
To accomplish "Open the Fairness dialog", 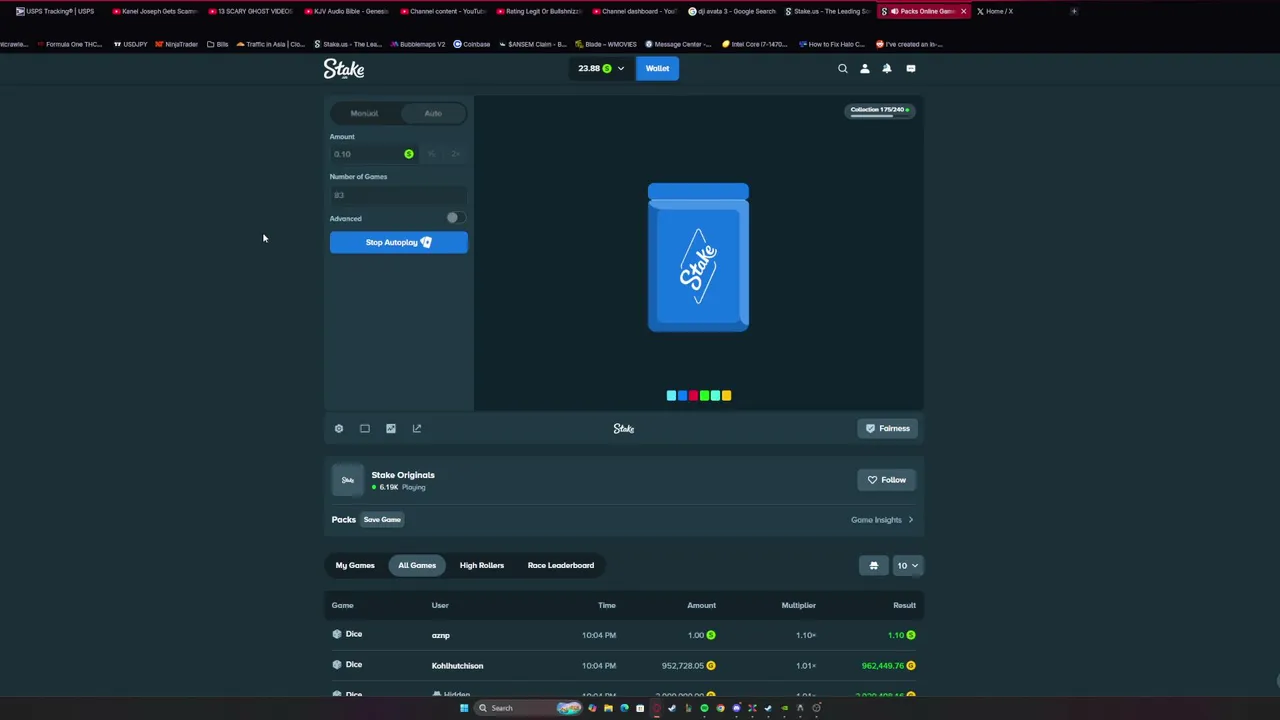I will click(x=888, y=429).
